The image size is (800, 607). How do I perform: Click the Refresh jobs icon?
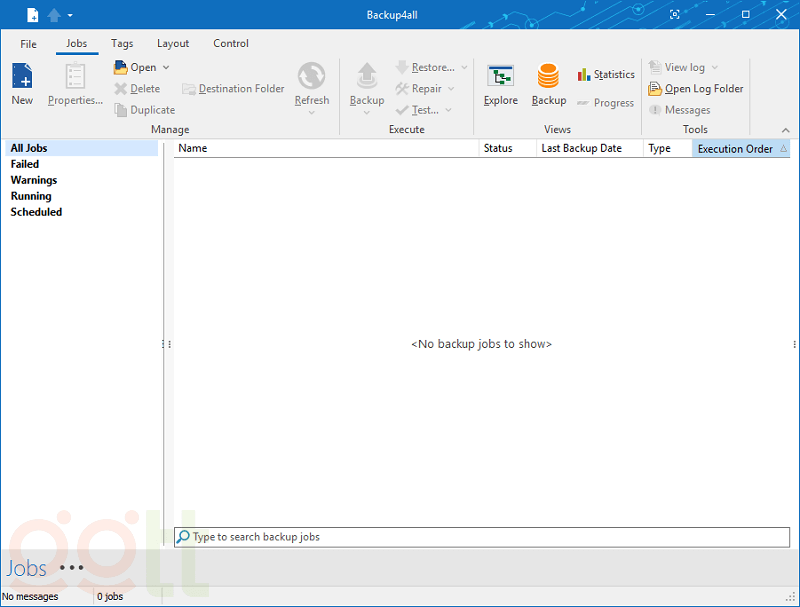(311, 77)
